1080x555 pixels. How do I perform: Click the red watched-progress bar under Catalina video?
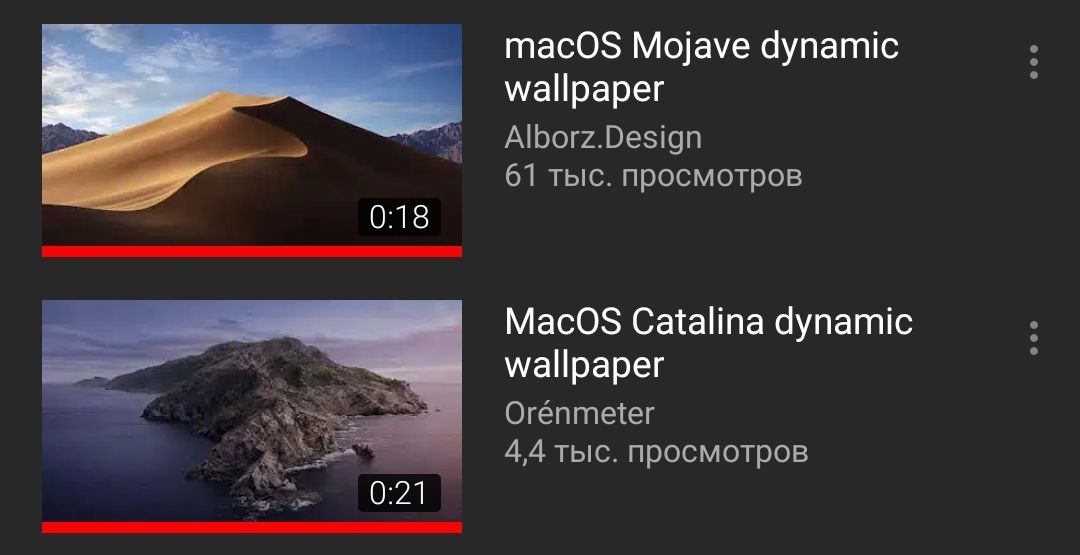point(252,527)
